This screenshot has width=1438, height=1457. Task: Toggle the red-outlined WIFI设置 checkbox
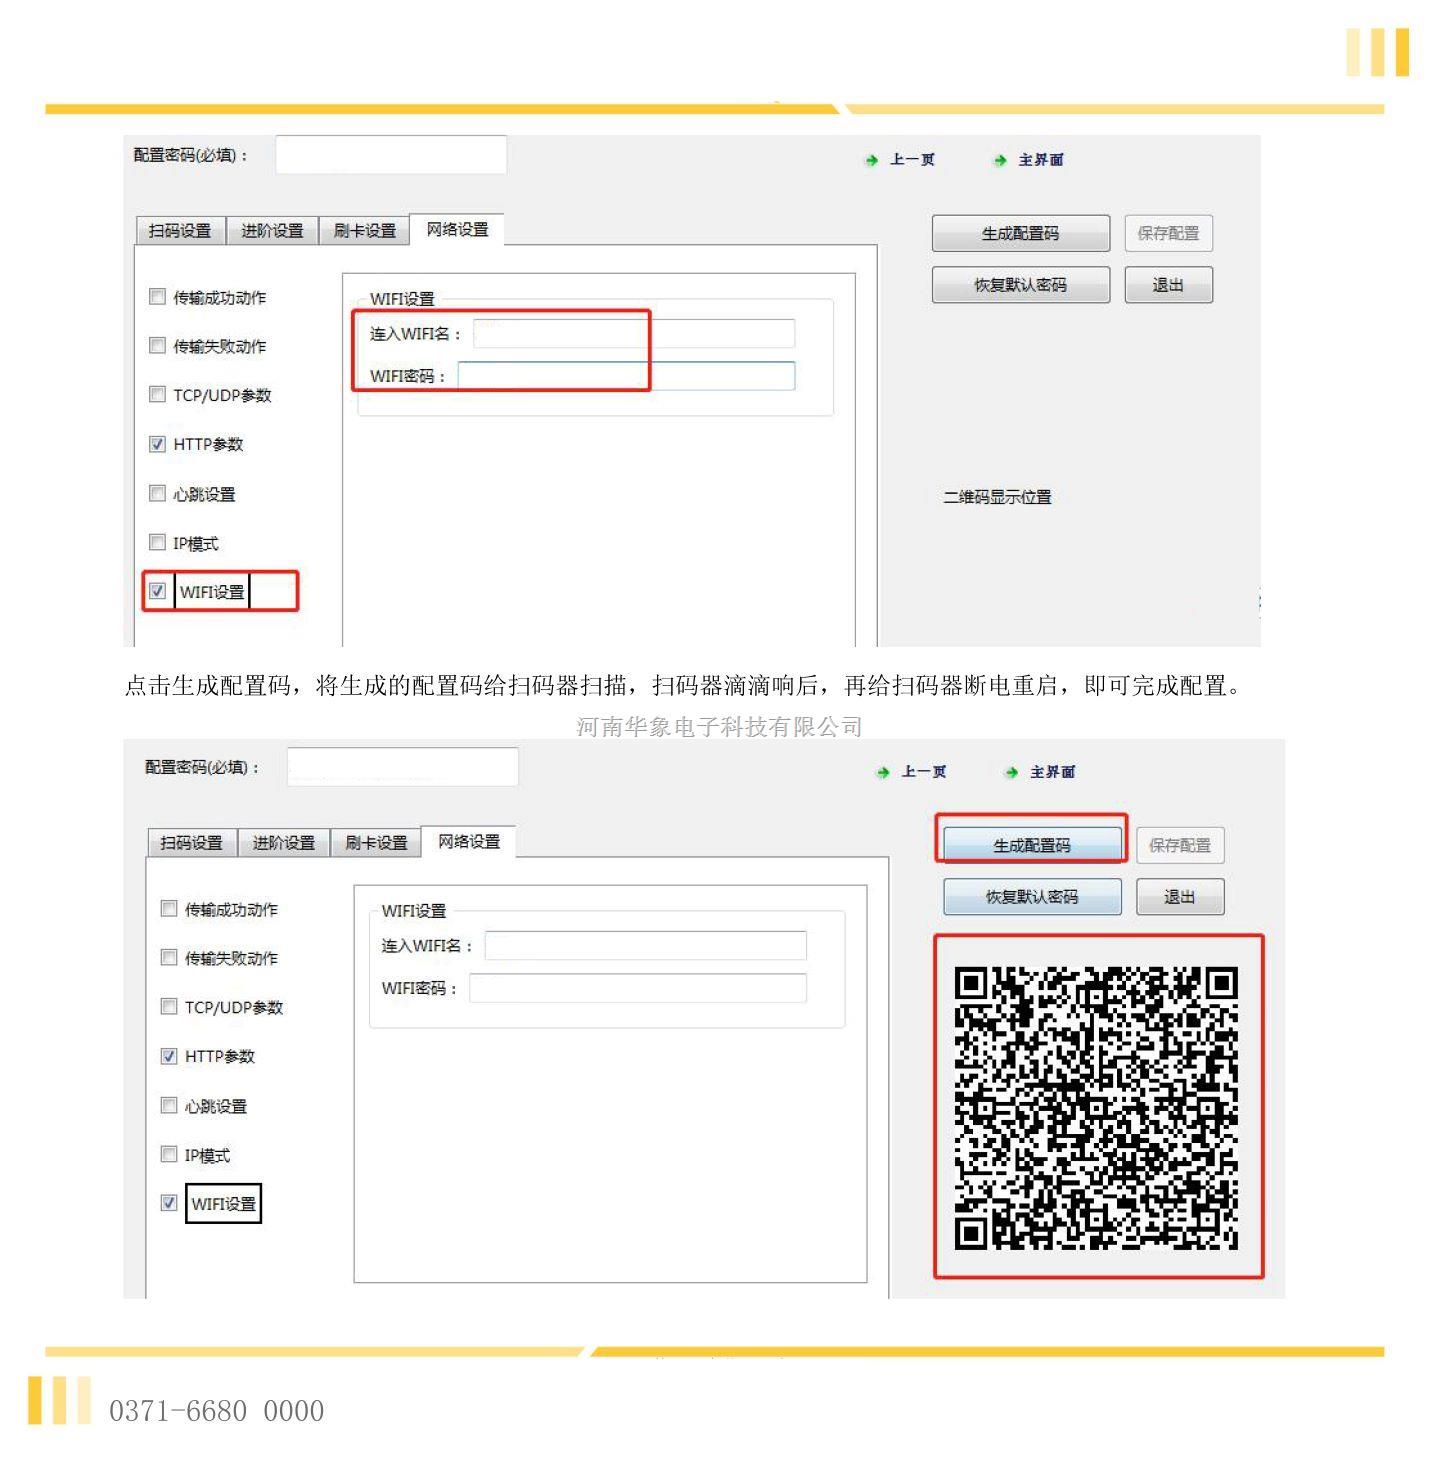pyautogui.click(x=157, y=591)
